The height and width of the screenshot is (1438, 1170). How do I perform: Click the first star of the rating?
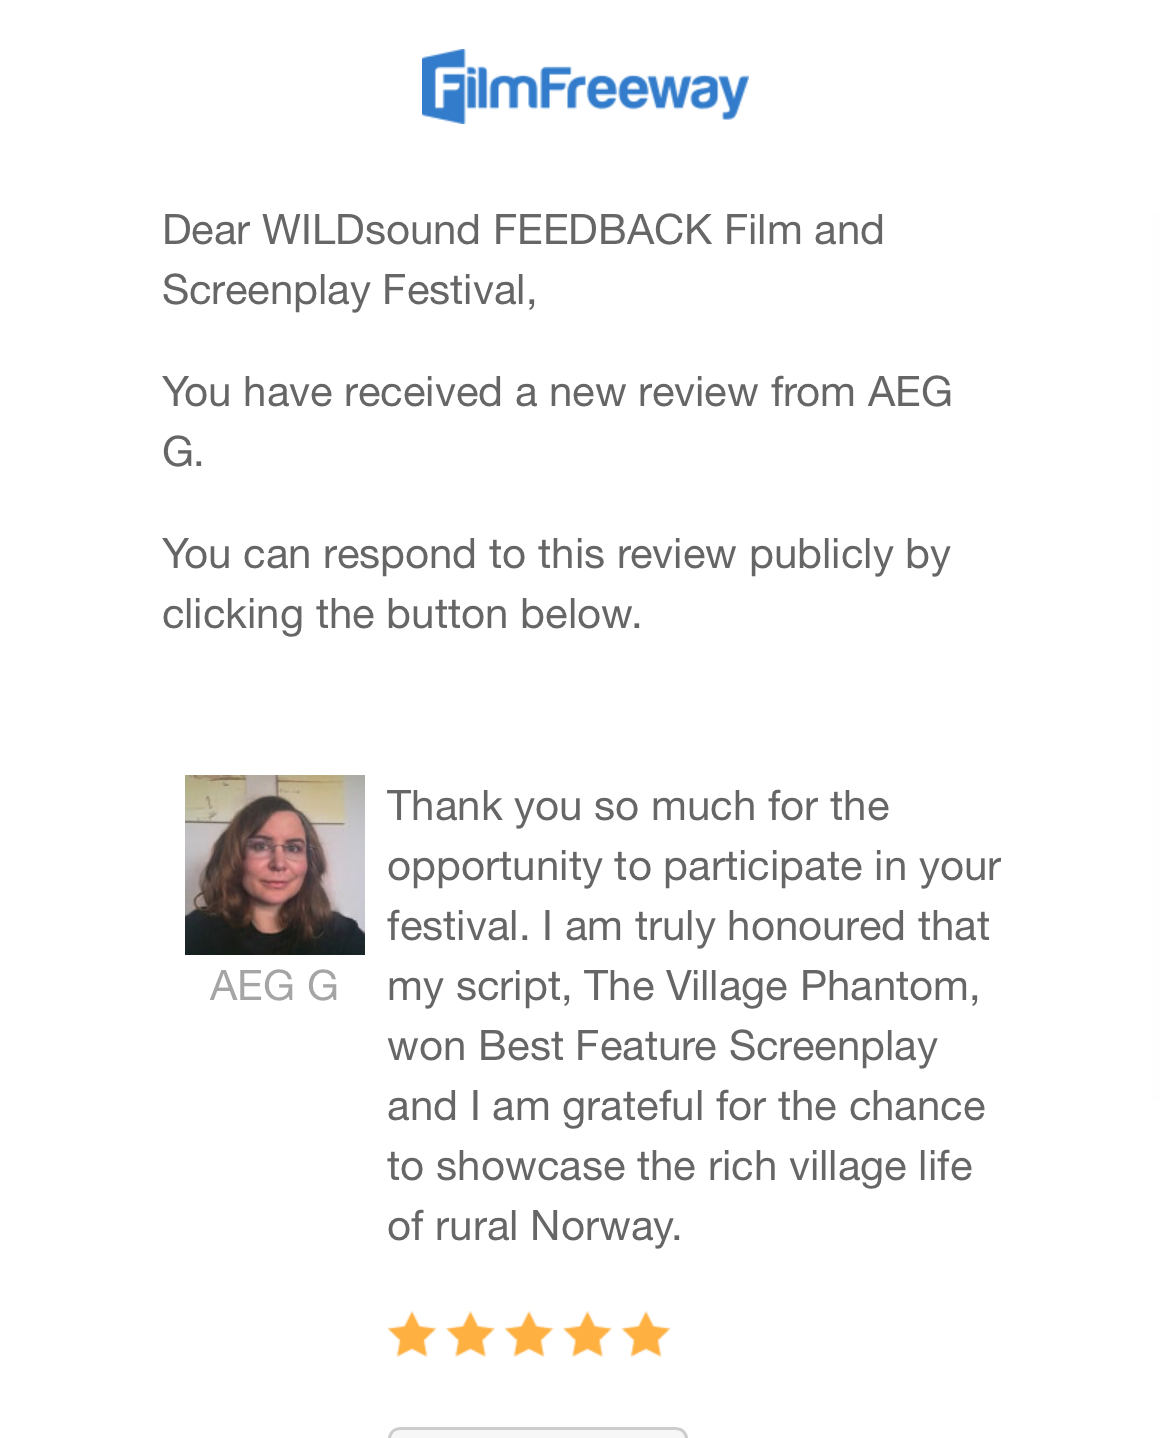pyautogui.click(x=411, y=1335)
